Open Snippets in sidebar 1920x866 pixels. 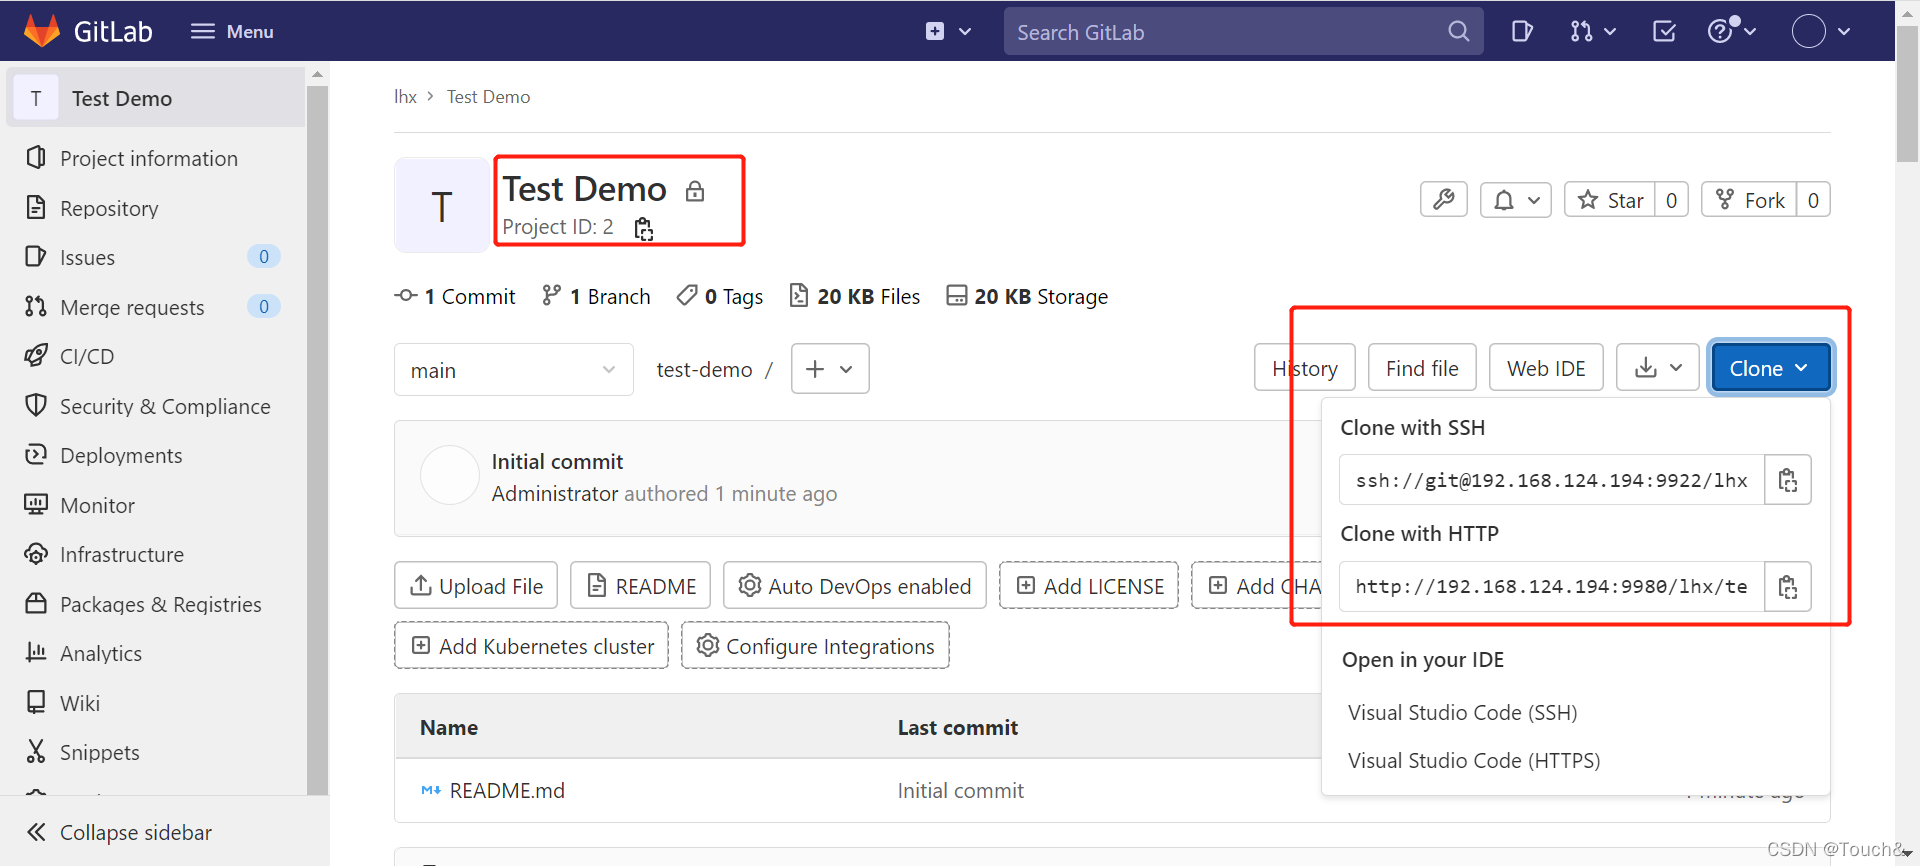pos(99,752)
